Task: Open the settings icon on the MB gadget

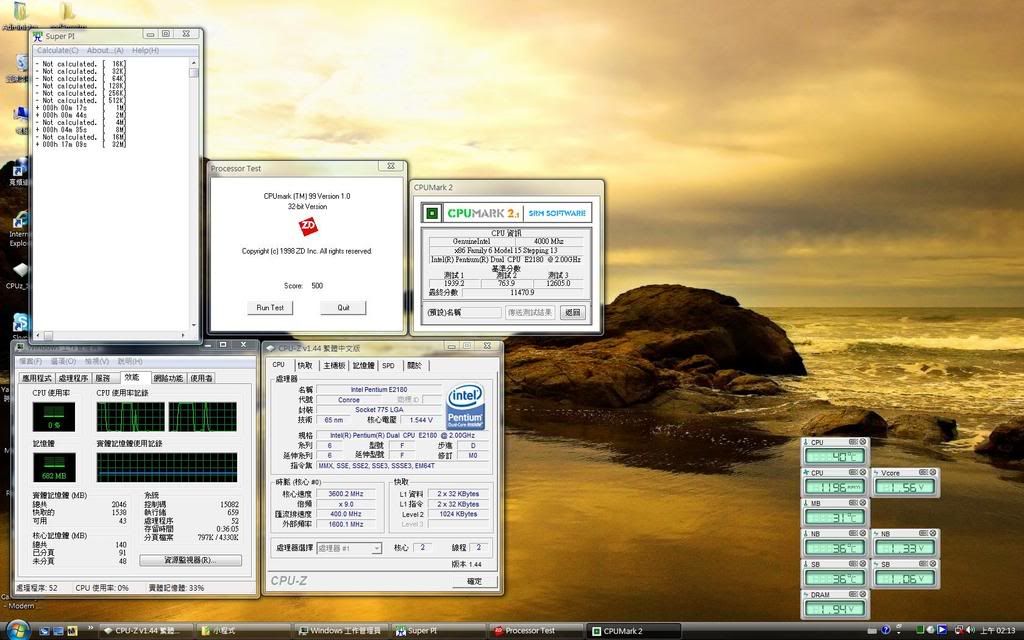Action: click(x=852, y=503)
